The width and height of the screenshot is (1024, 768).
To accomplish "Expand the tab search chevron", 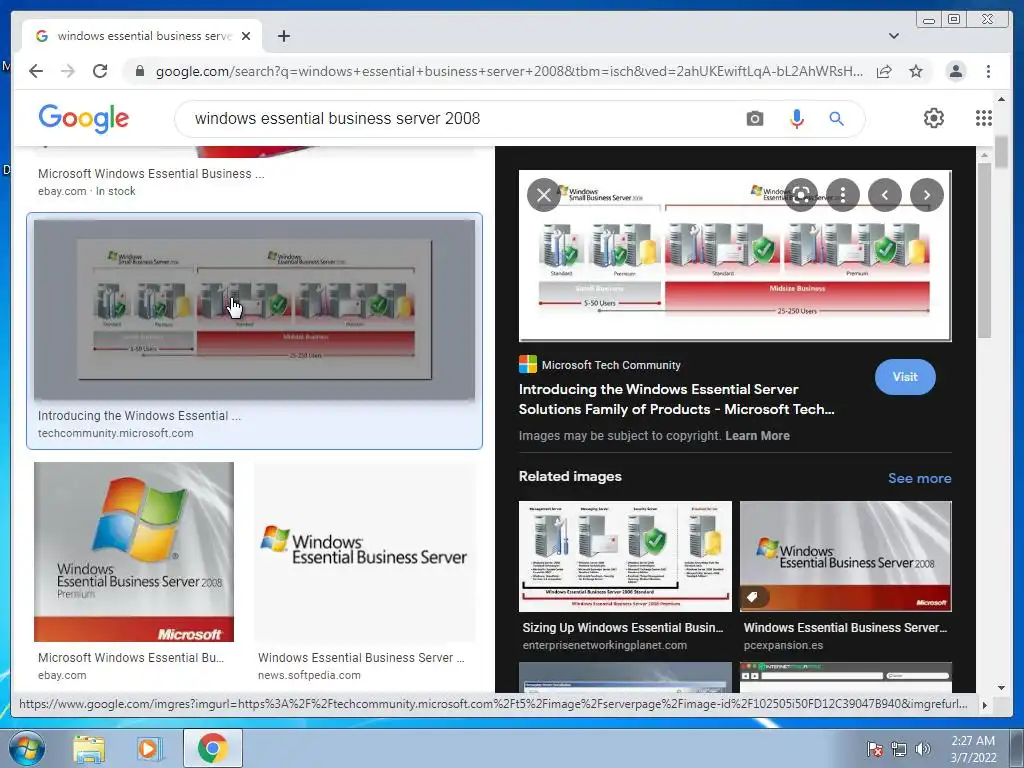I will coord(894,36).
